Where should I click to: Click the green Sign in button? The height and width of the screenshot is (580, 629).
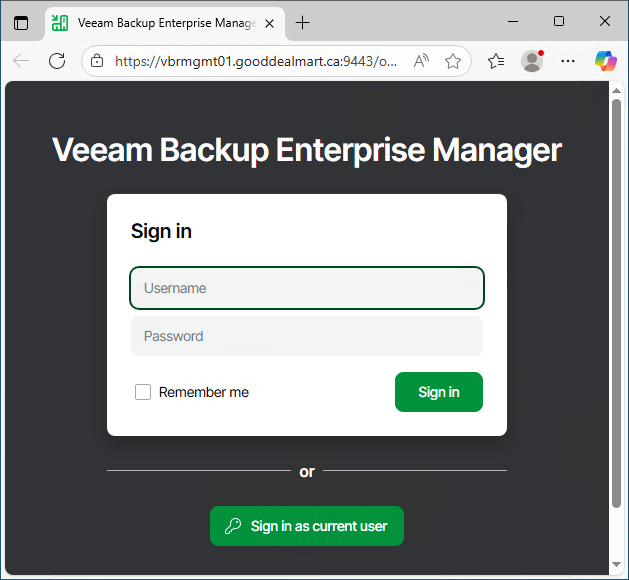438,392
